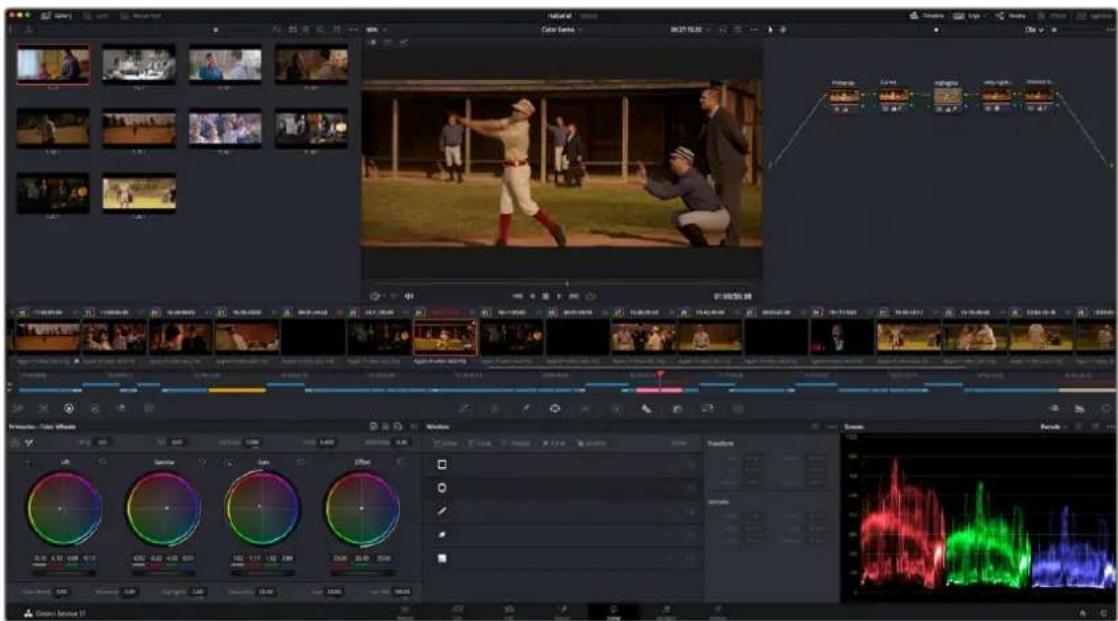Toggle the Gallery panel

click(x=56, y=16)
